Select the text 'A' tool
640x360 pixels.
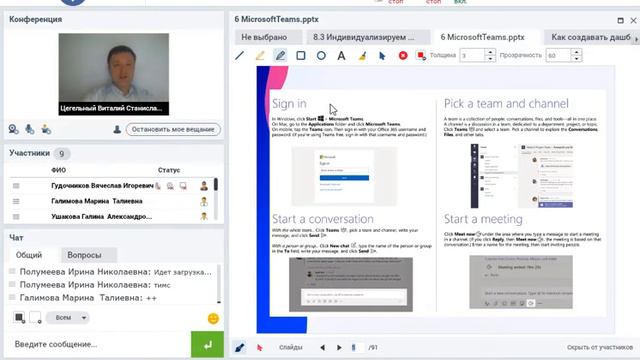pyautogui.click(x=341, y=56)
